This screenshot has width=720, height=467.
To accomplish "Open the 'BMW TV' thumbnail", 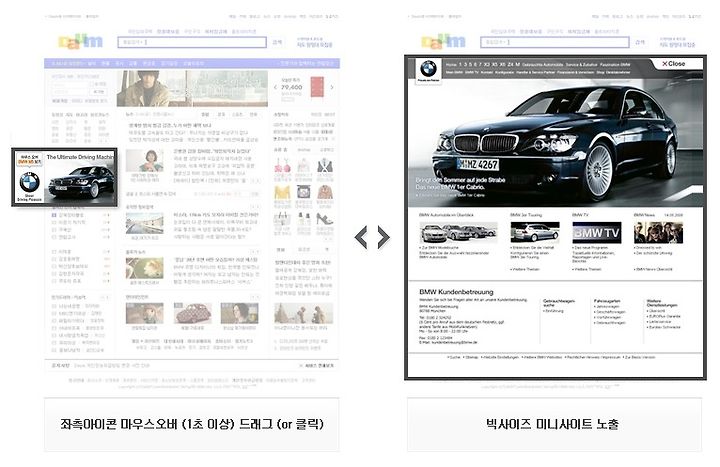I will click(596, 233).
